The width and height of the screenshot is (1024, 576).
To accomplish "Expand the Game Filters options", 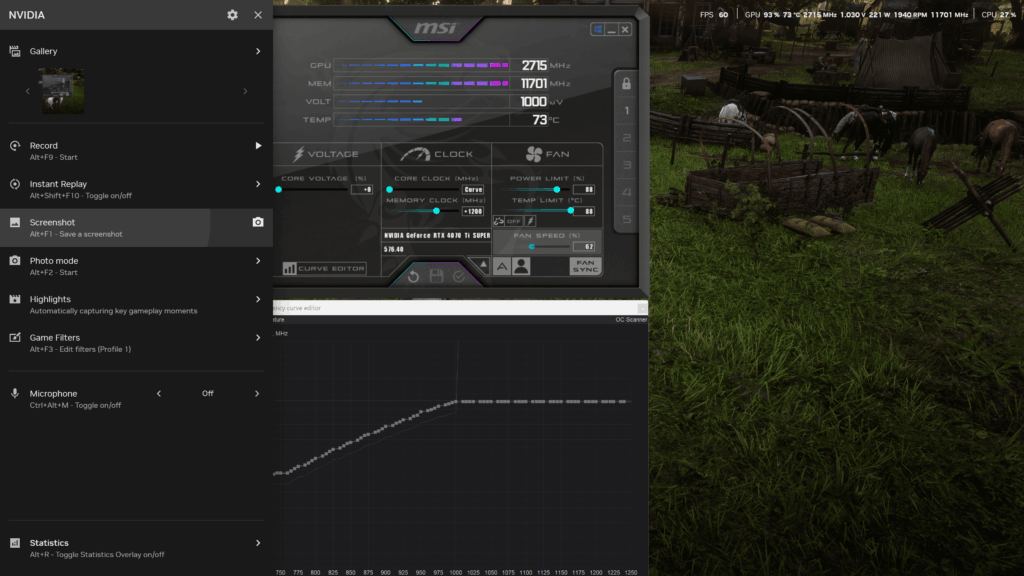I will tap(258, 338).
